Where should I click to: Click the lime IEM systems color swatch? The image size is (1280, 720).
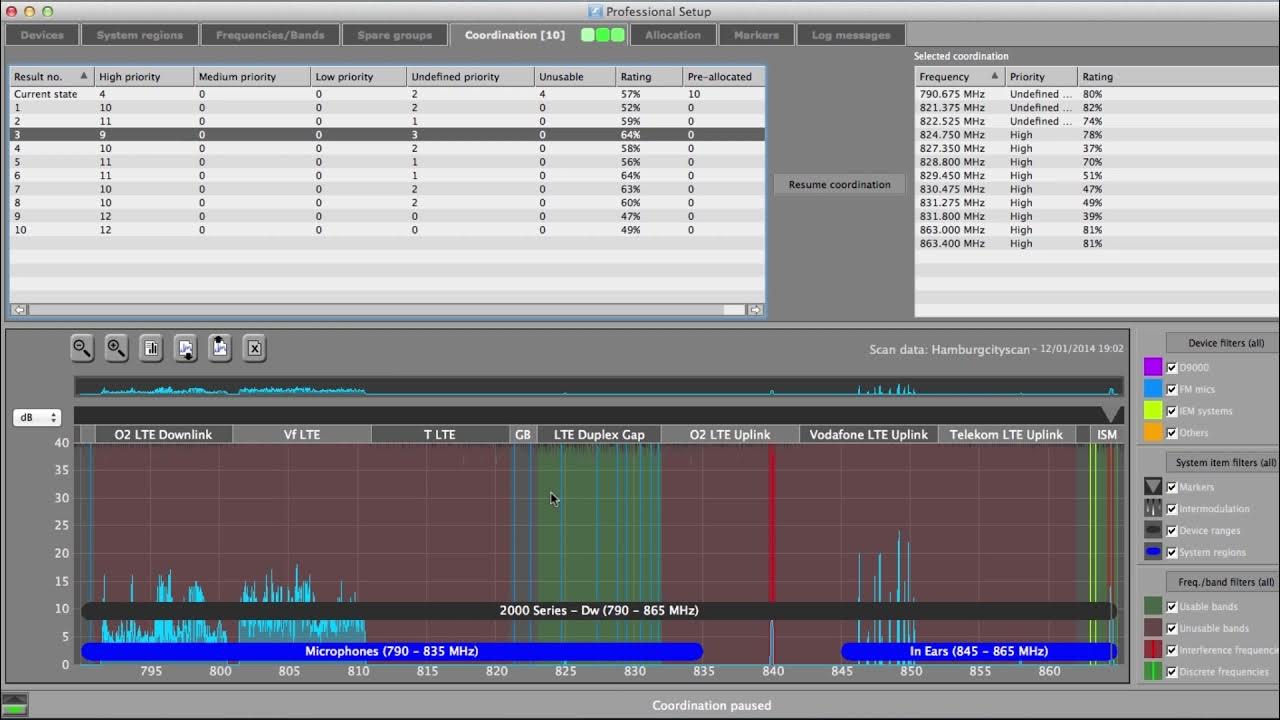1153,411
